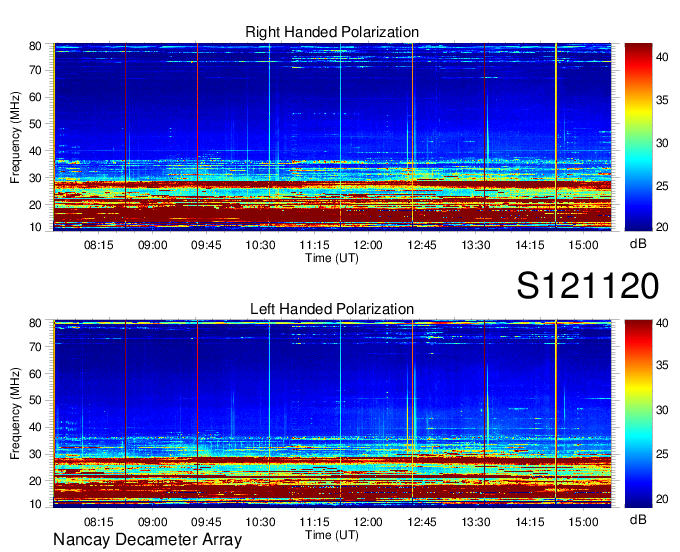Click the 80 MHz tick on the Right Handed plot
Image resolution: width=680 pixels, height=552 pixels.
35,46
